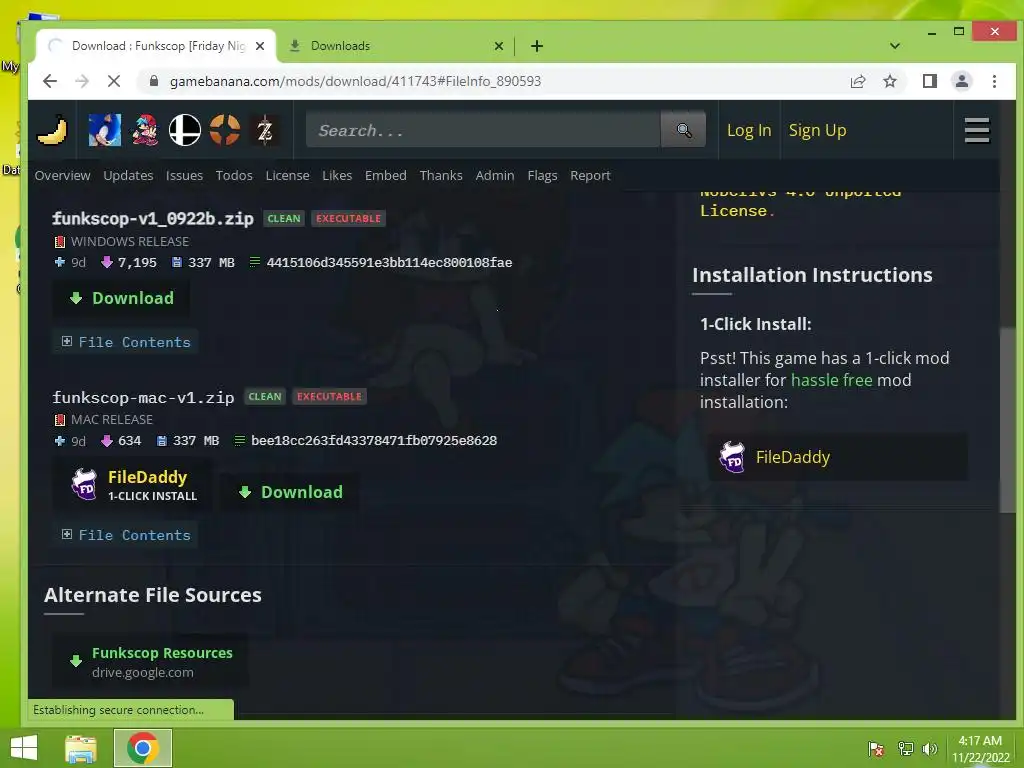
Task: Click the funkscop-v1_0922b.zip file name
Action: click(153, 218)
